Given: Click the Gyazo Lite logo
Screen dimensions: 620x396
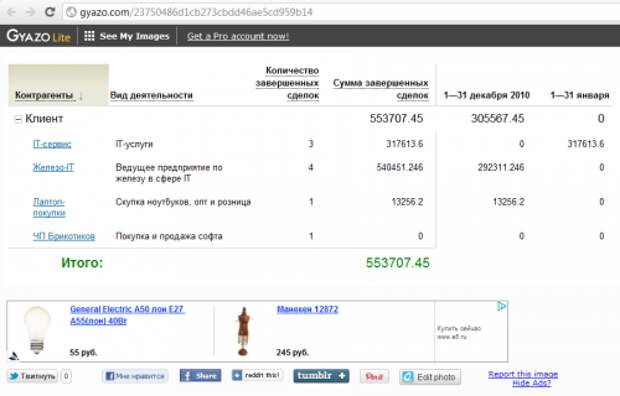Looking at the screenshot, I should point(38,36).
